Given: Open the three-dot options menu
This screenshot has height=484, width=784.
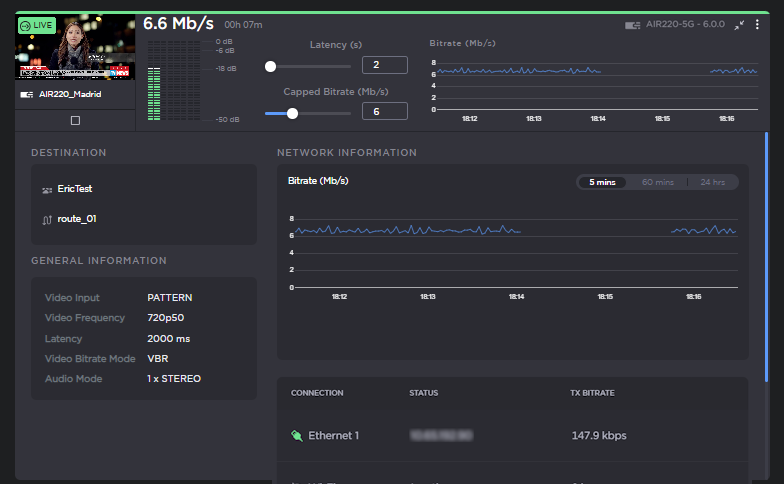Looking at the screenshot, I should [757, 25].
